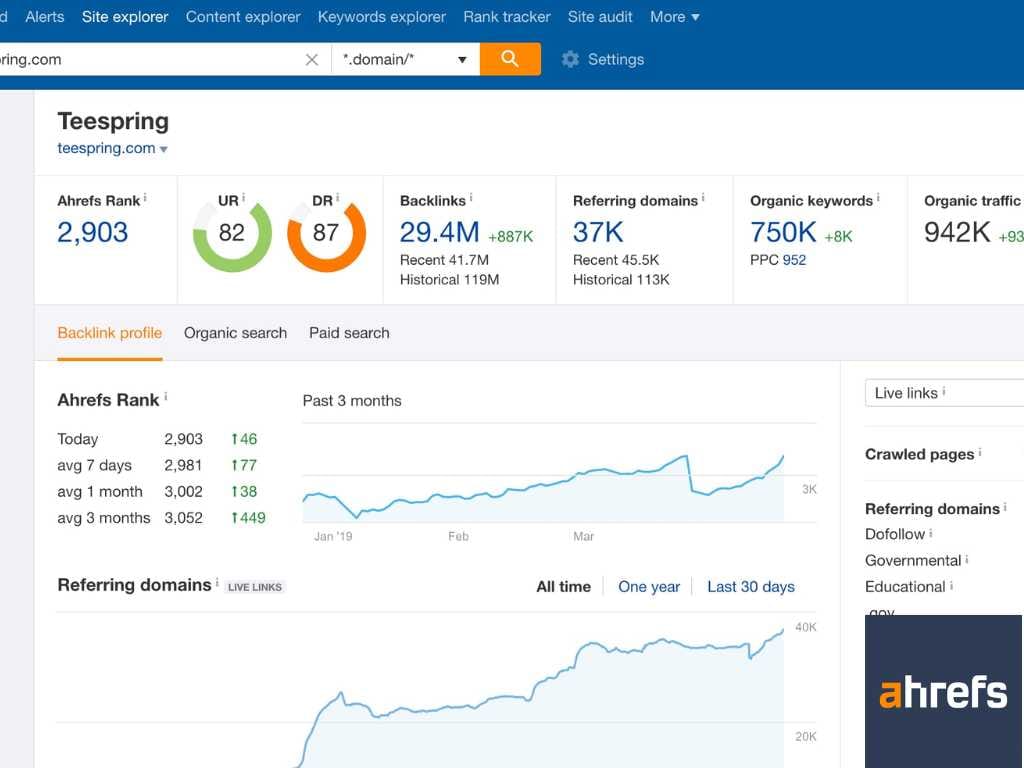The image size is (1024, 768).
Task: Click the Crawled pages info icon
Action: point(980,452)
